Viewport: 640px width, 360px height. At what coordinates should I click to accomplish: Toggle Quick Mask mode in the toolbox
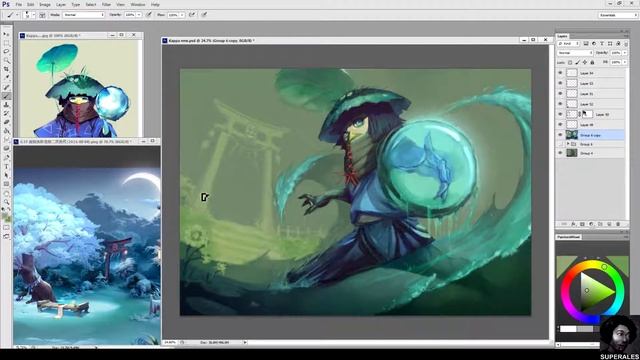6,227
